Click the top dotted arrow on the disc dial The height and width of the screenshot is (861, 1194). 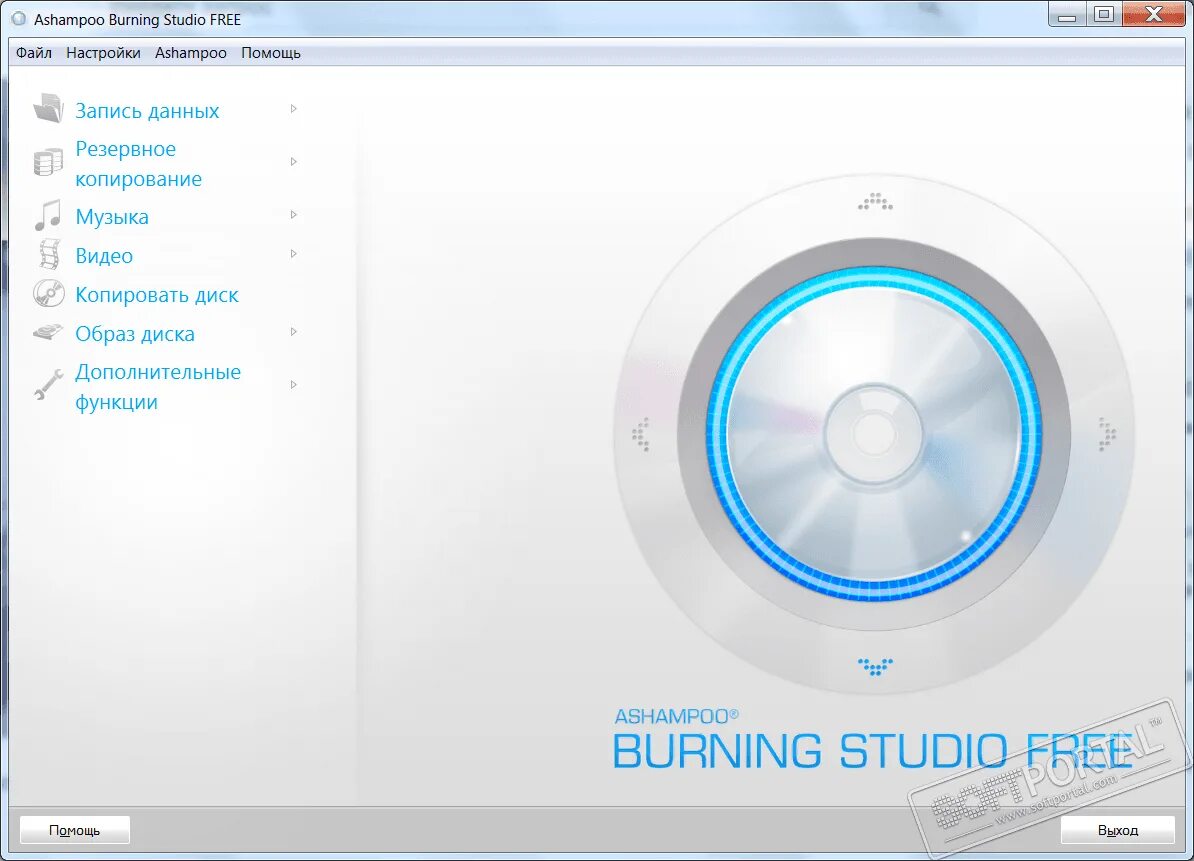tap(875, 202)
